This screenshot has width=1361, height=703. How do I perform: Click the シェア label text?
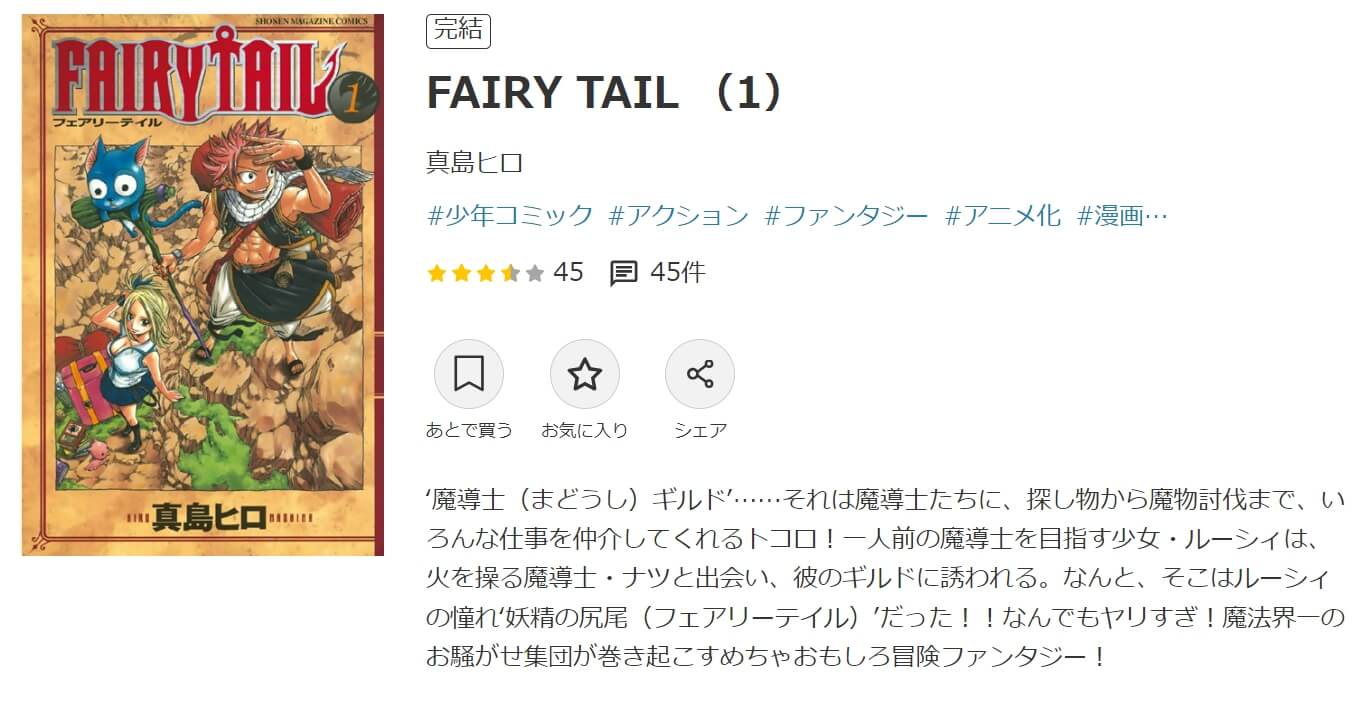pyautogui.click(x=700, y=430)
